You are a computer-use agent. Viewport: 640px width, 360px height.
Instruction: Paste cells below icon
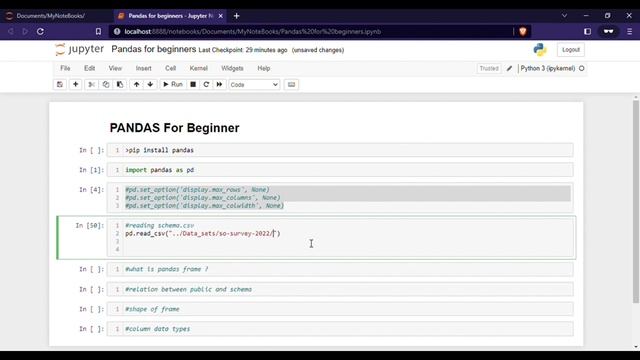(x=120, y=84)
